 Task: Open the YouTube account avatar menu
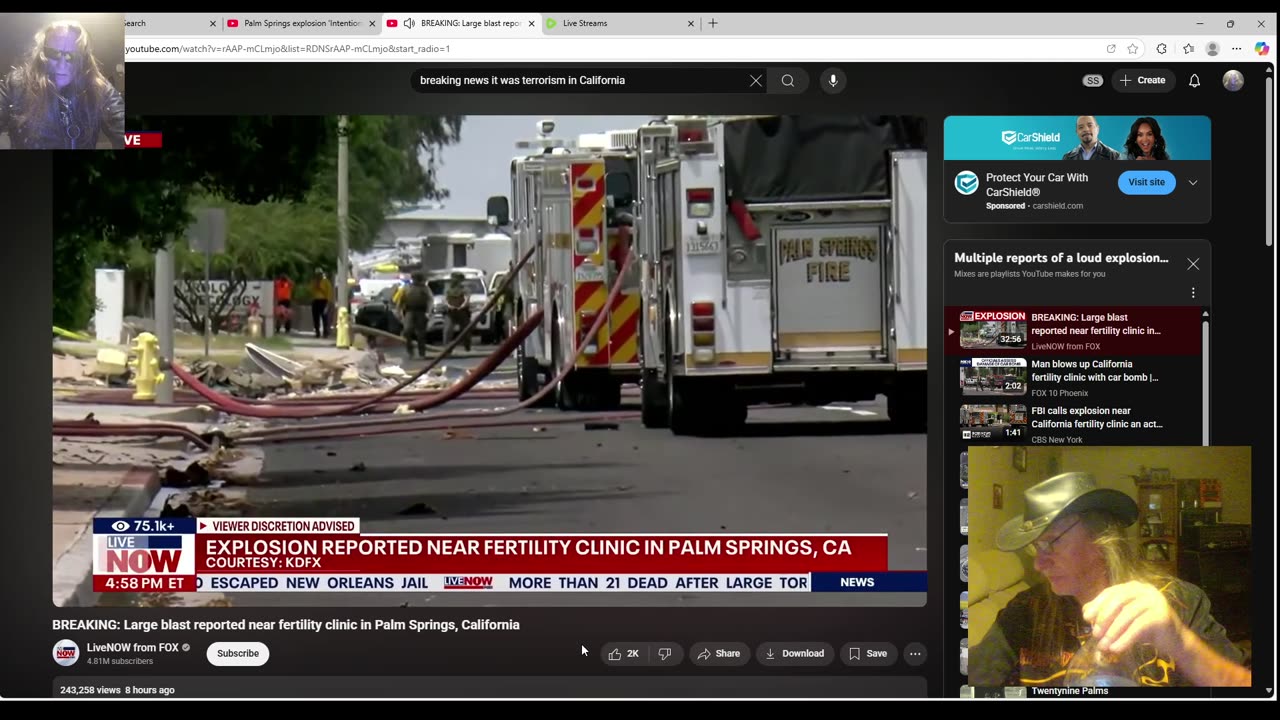(1233, 81)
